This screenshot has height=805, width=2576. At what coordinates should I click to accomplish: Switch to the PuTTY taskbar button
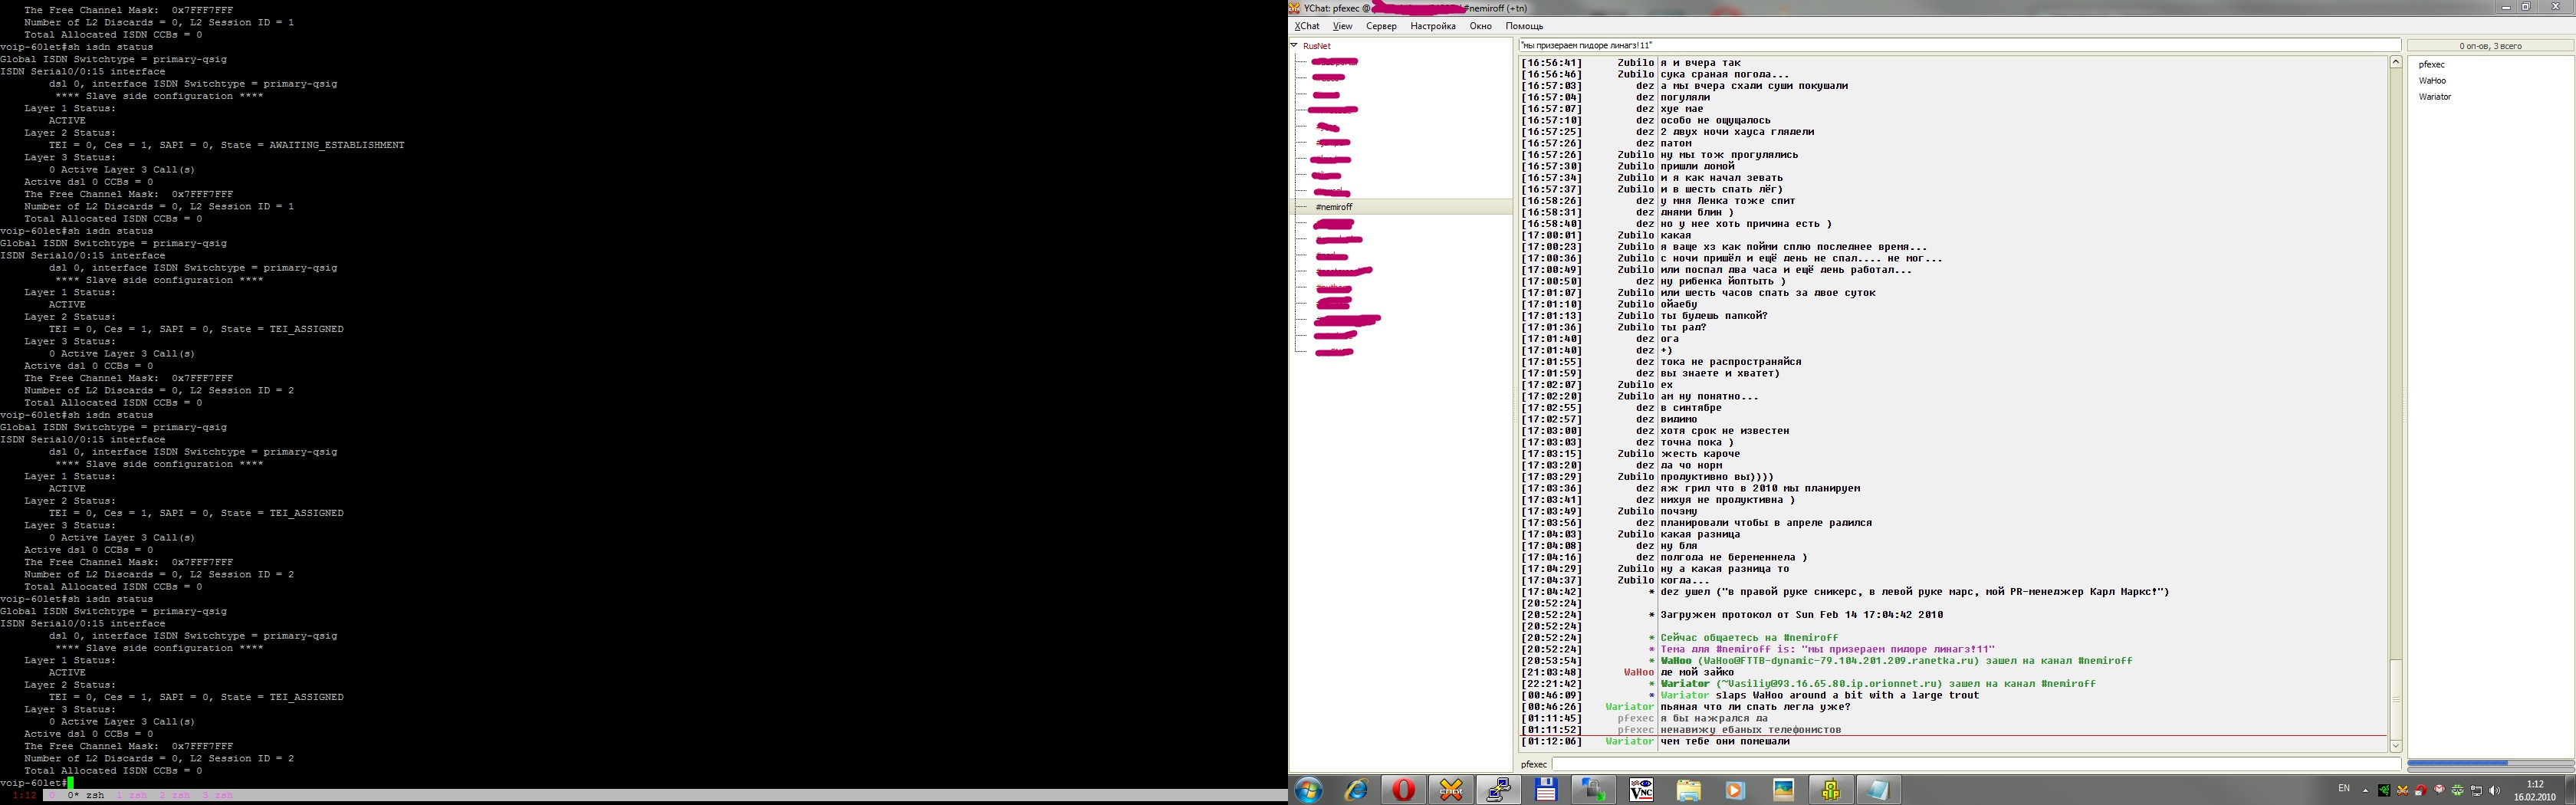(x=1498, y=790)
